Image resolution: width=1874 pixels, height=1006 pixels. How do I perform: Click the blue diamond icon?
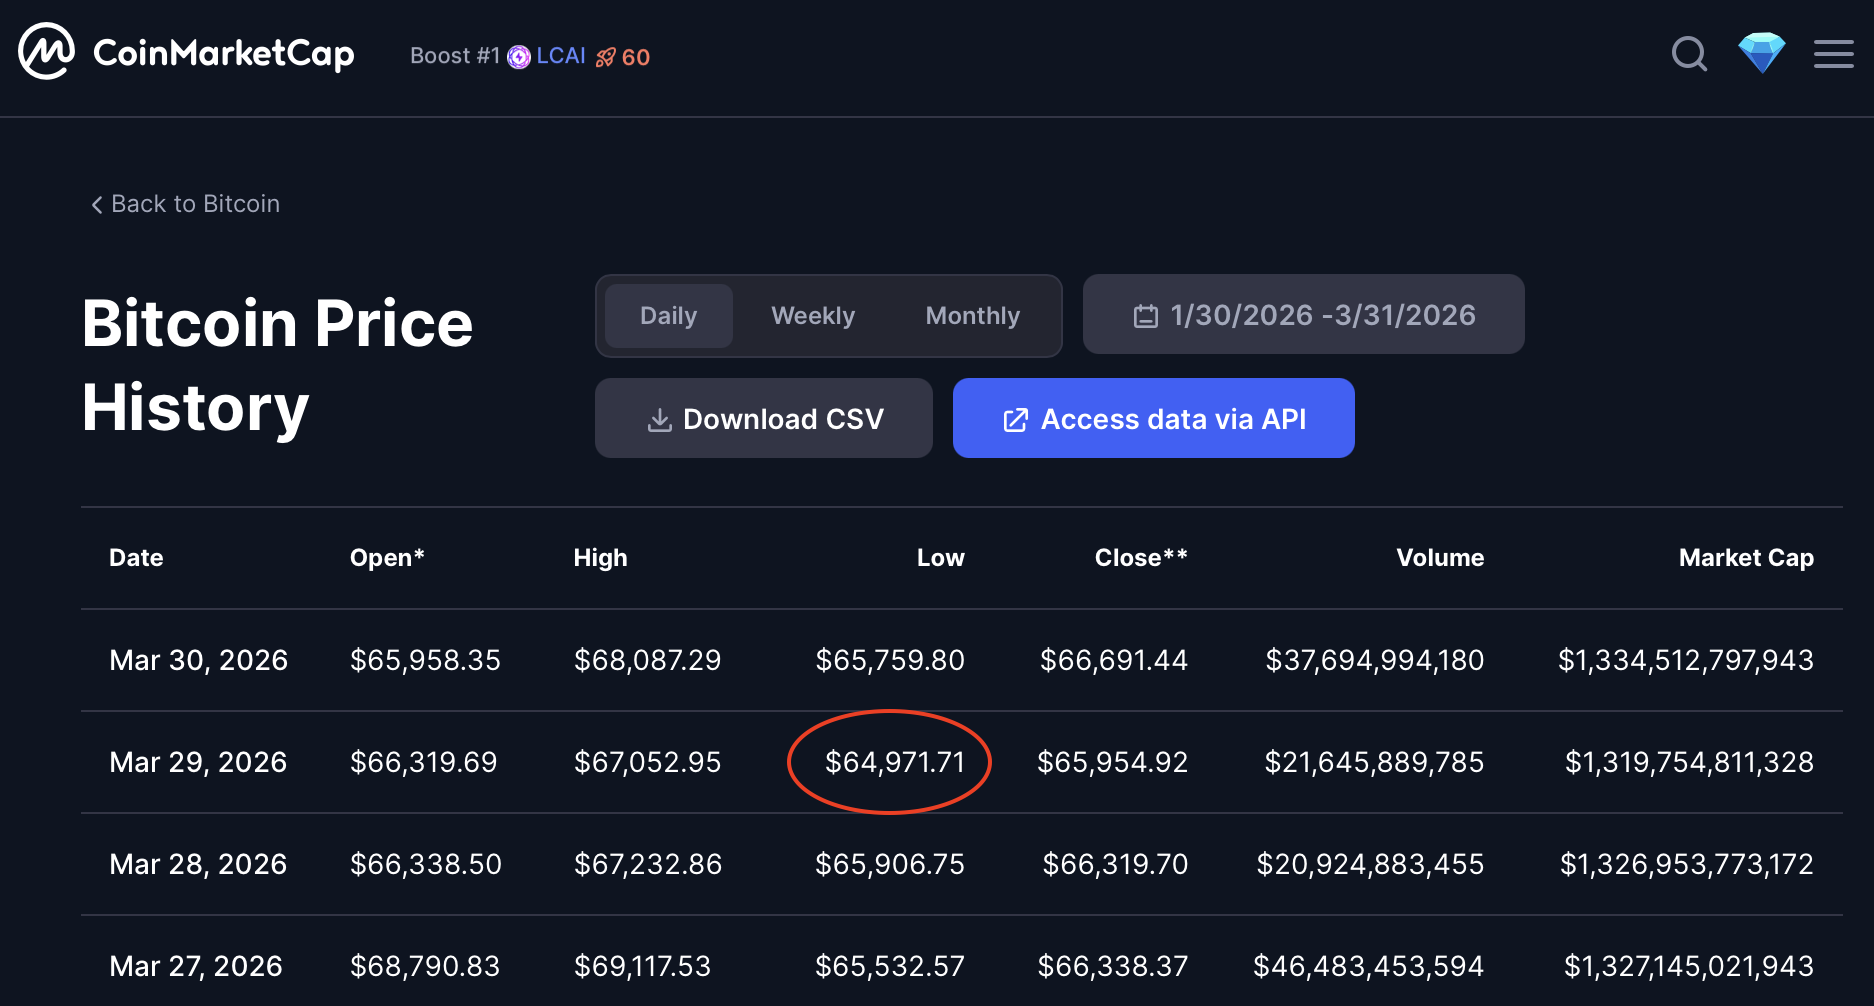click(1761, 53)
